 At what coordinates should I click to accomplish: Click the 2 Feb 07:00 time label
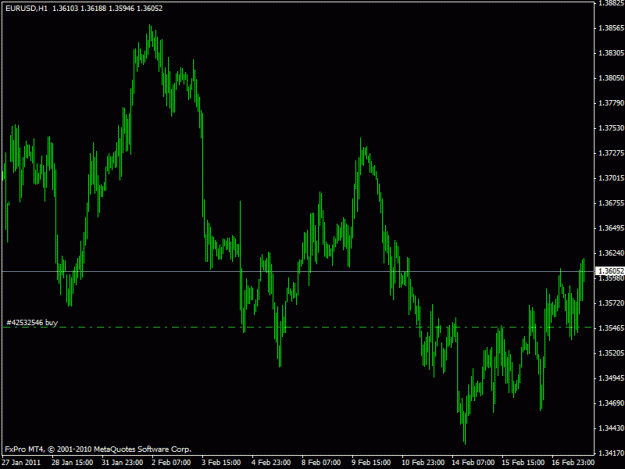click(x=171, y=462)
